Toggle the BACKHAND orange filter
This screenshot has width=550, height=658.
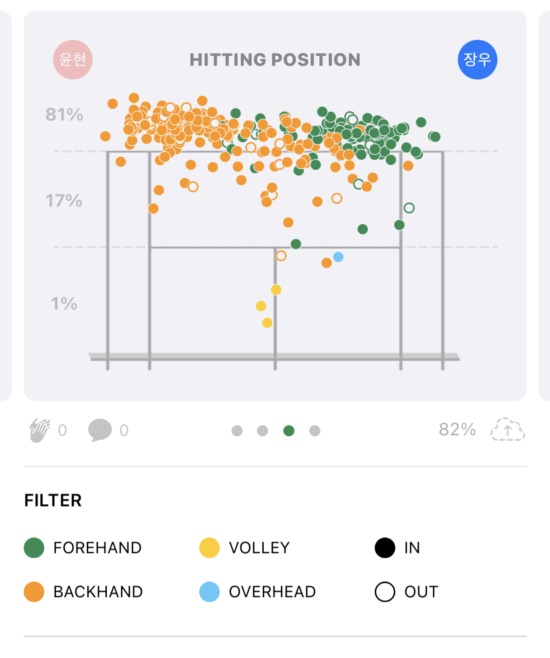(83, 592)
